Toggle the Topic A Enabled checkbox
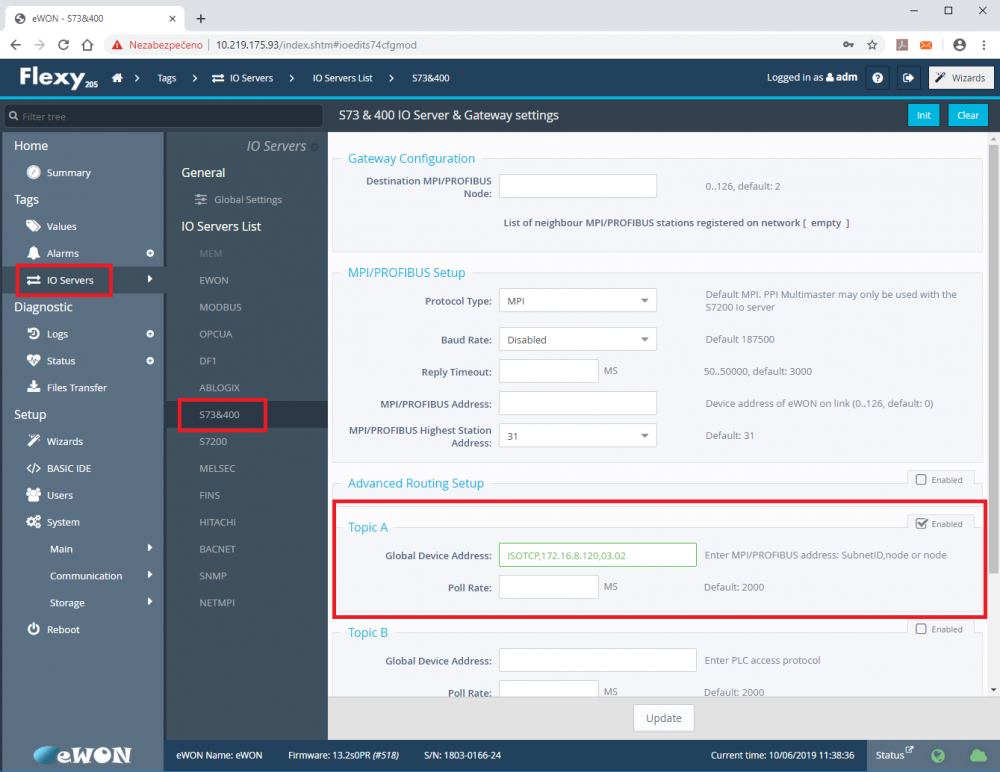 (921, 523)
